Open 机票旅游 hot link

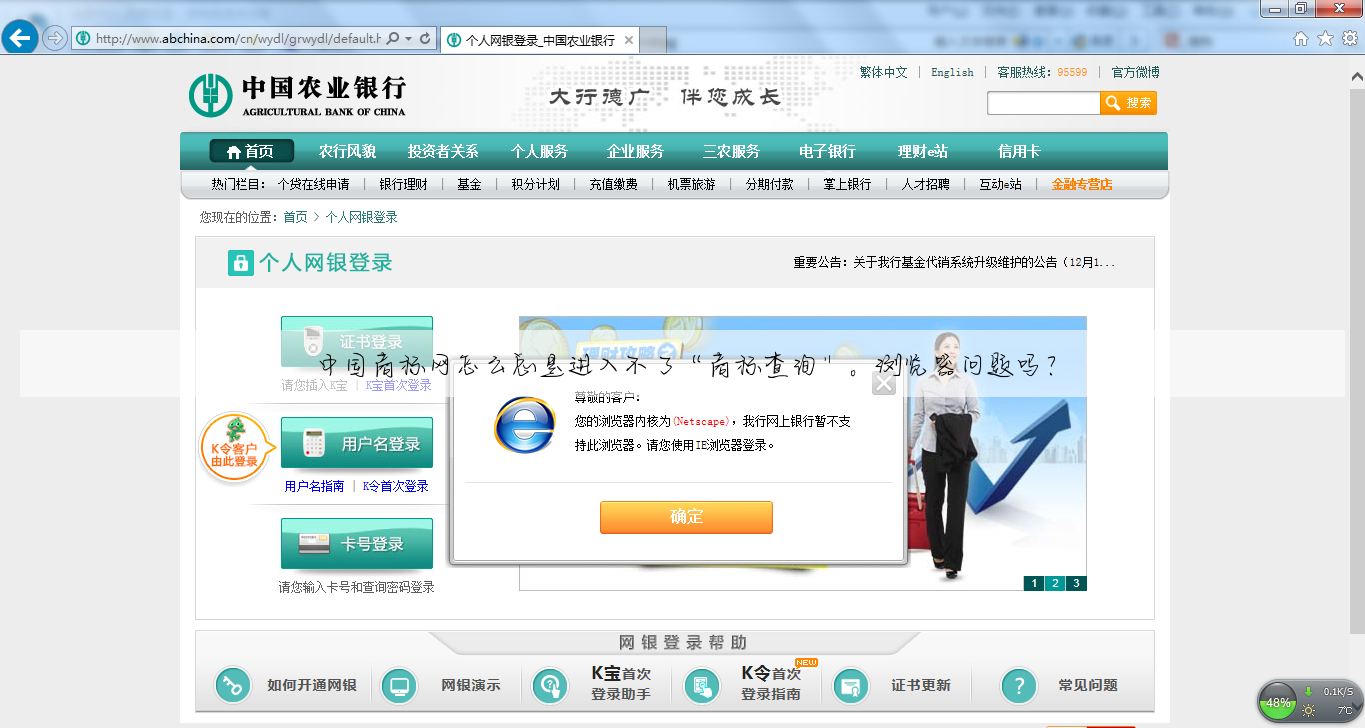coord(691,184)
